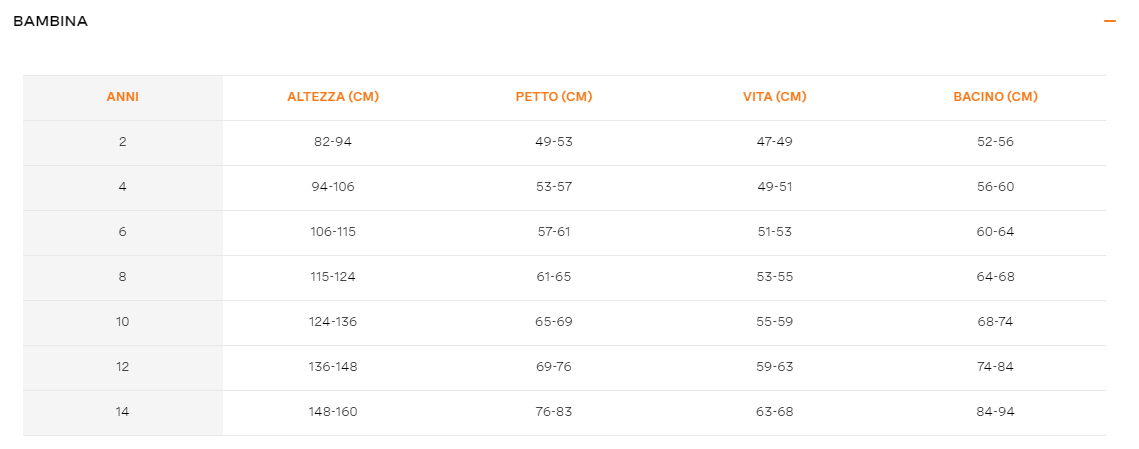Select the age 12 row label

[x=123, y=367]
